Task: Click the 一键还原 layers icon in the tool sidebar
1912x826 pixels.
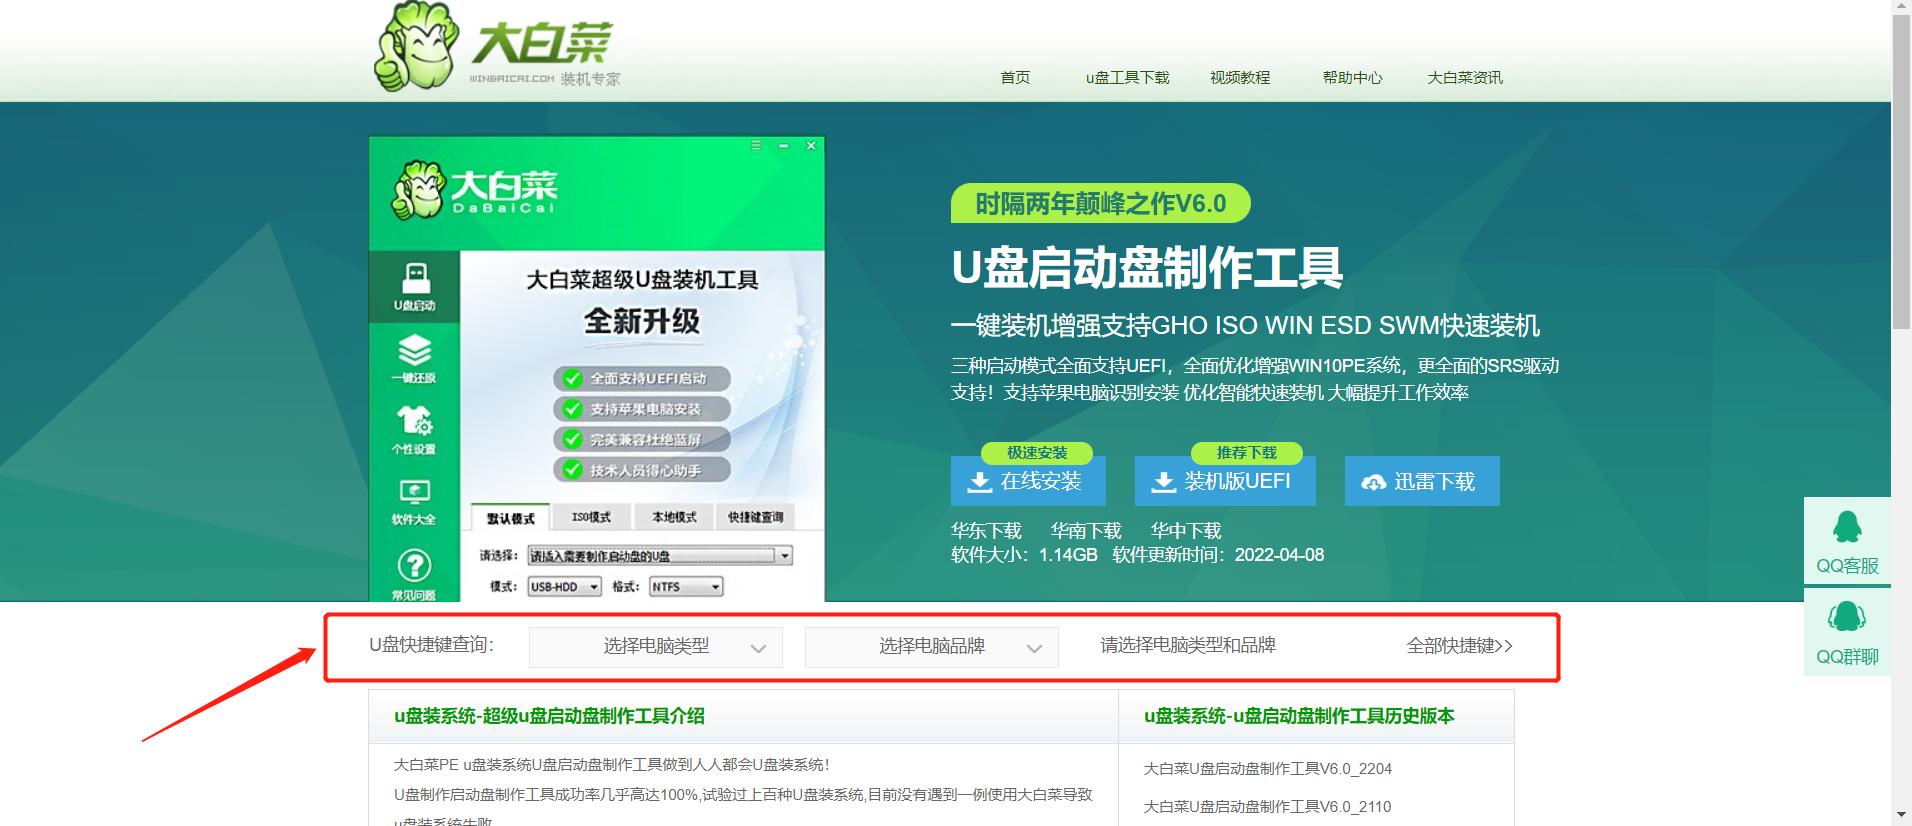Action: pyautogui.click(x=415, y=351)
